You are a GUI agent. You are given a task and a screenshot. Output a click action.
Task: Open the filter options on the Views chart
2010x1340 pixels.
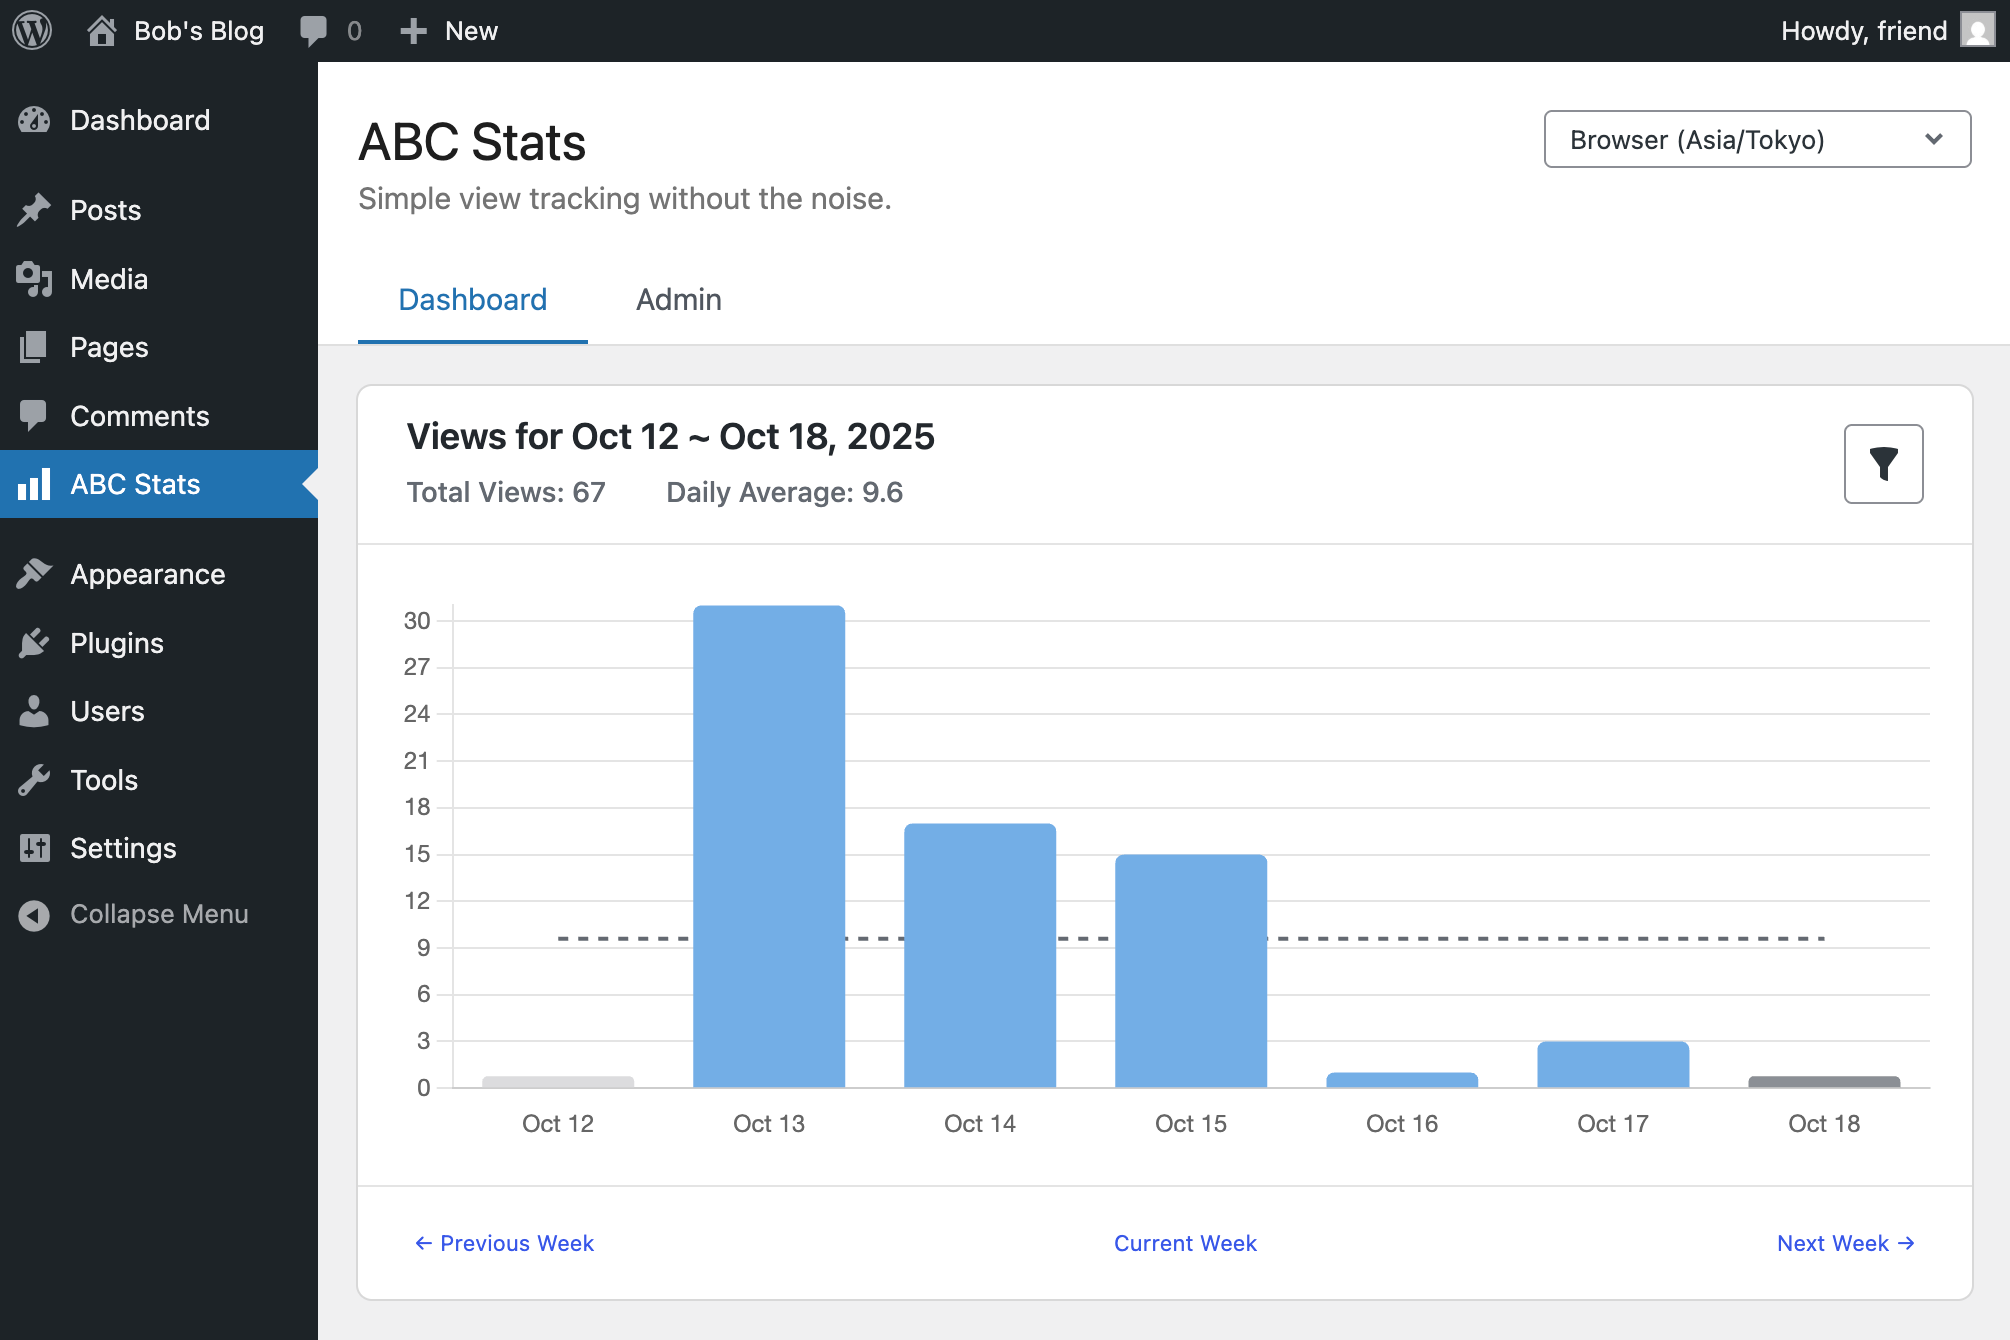(x=1883, y=463)
